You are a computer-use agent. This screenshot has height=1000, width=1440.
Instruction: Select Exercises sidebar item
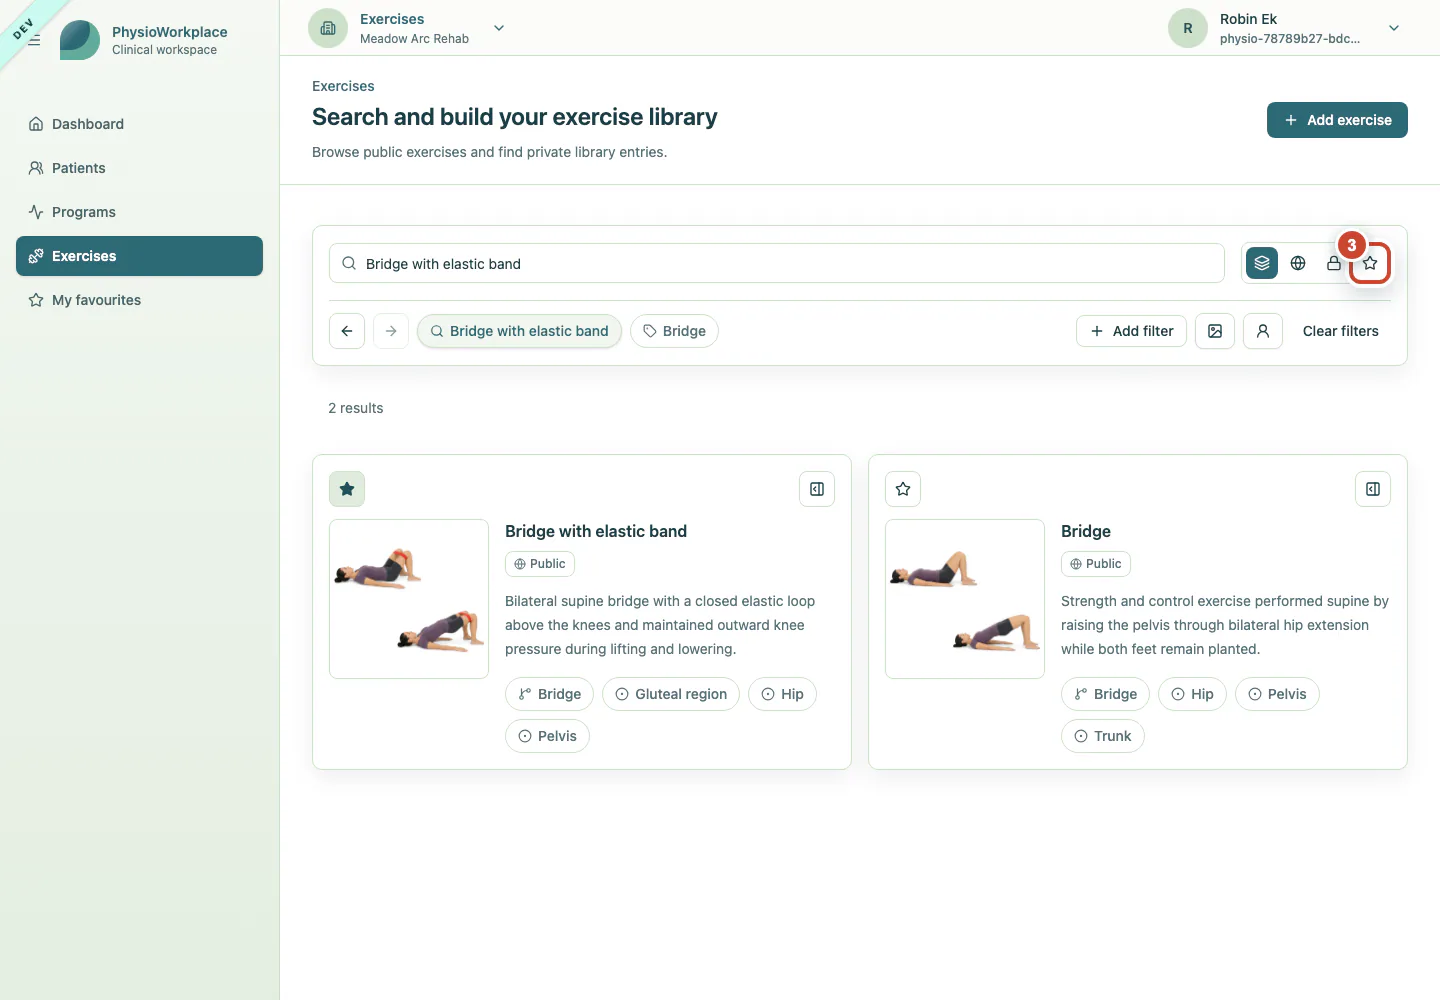pos(139,256)
